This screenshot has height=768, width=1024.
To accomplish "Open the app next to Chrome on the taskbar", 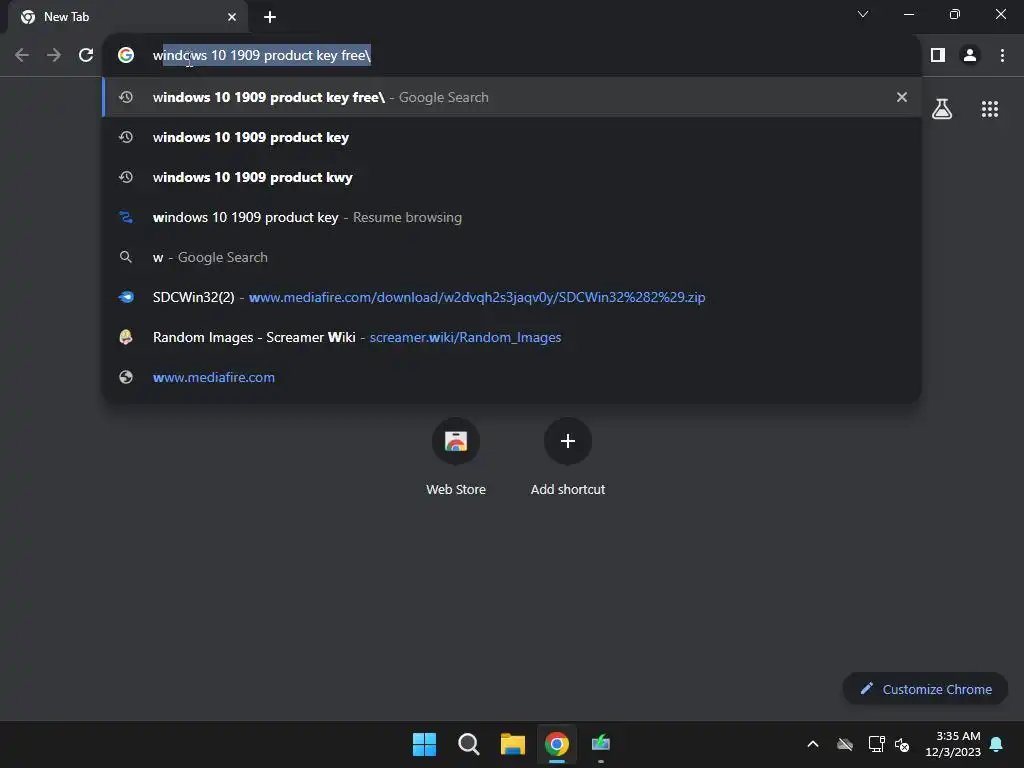I will click(601, 744).
